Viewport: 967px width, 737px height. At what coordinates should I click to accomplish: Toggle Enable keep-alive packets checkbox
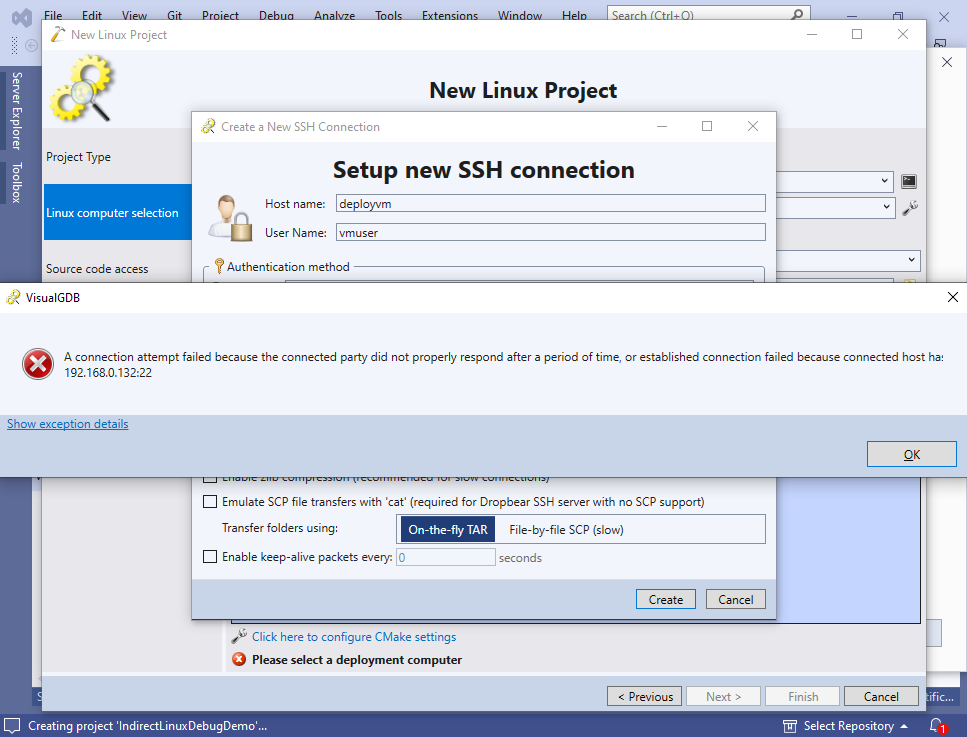210,556
